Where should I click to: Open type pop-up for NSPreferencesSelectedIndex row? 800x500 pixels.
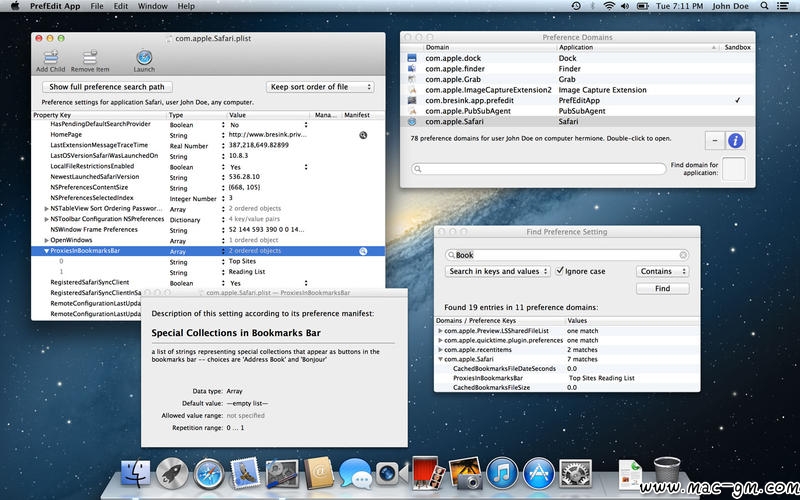(x=223, y=198)
